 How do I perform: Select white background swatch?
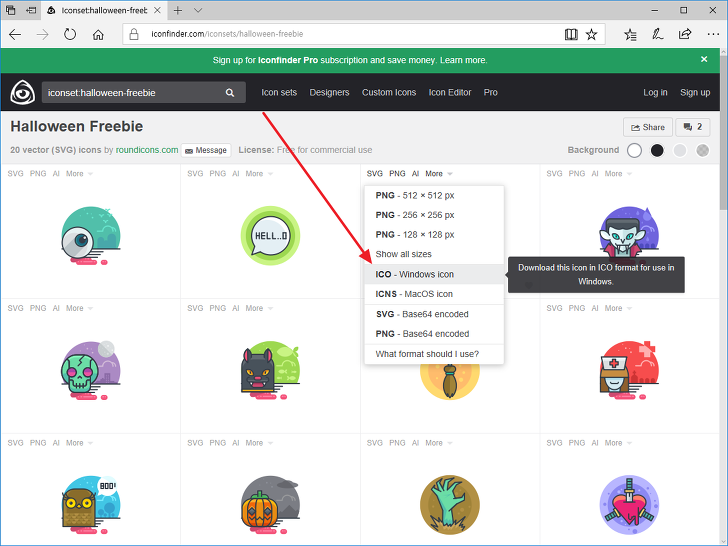[x=634, y=150]
